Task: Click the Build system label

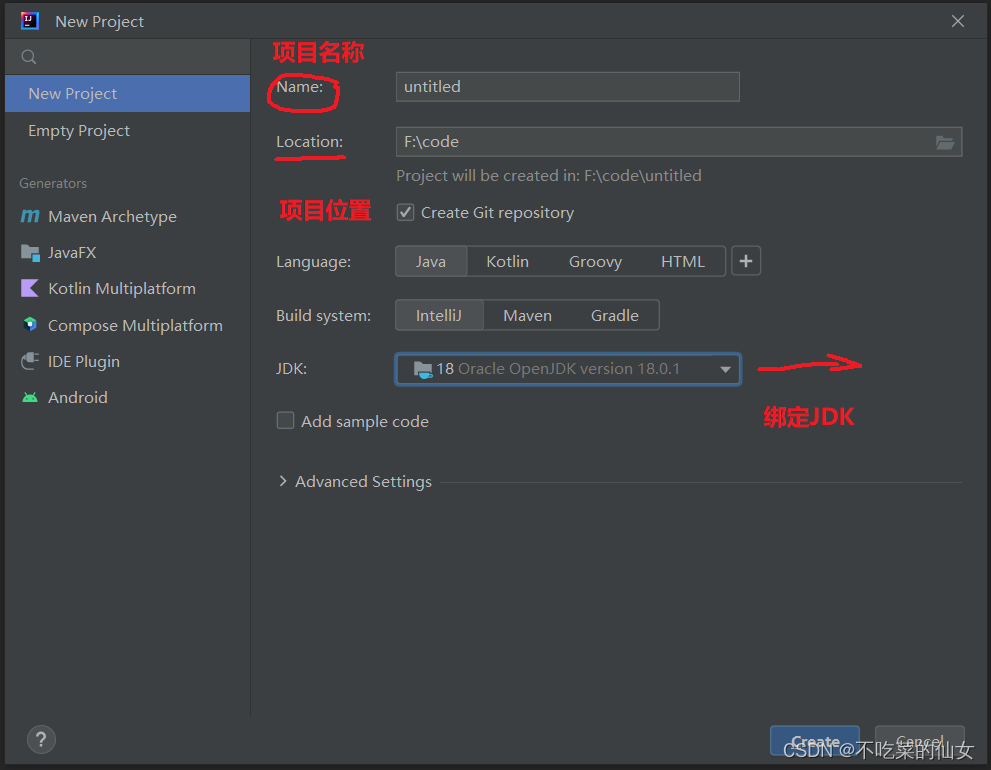Action: coord(324,315)
